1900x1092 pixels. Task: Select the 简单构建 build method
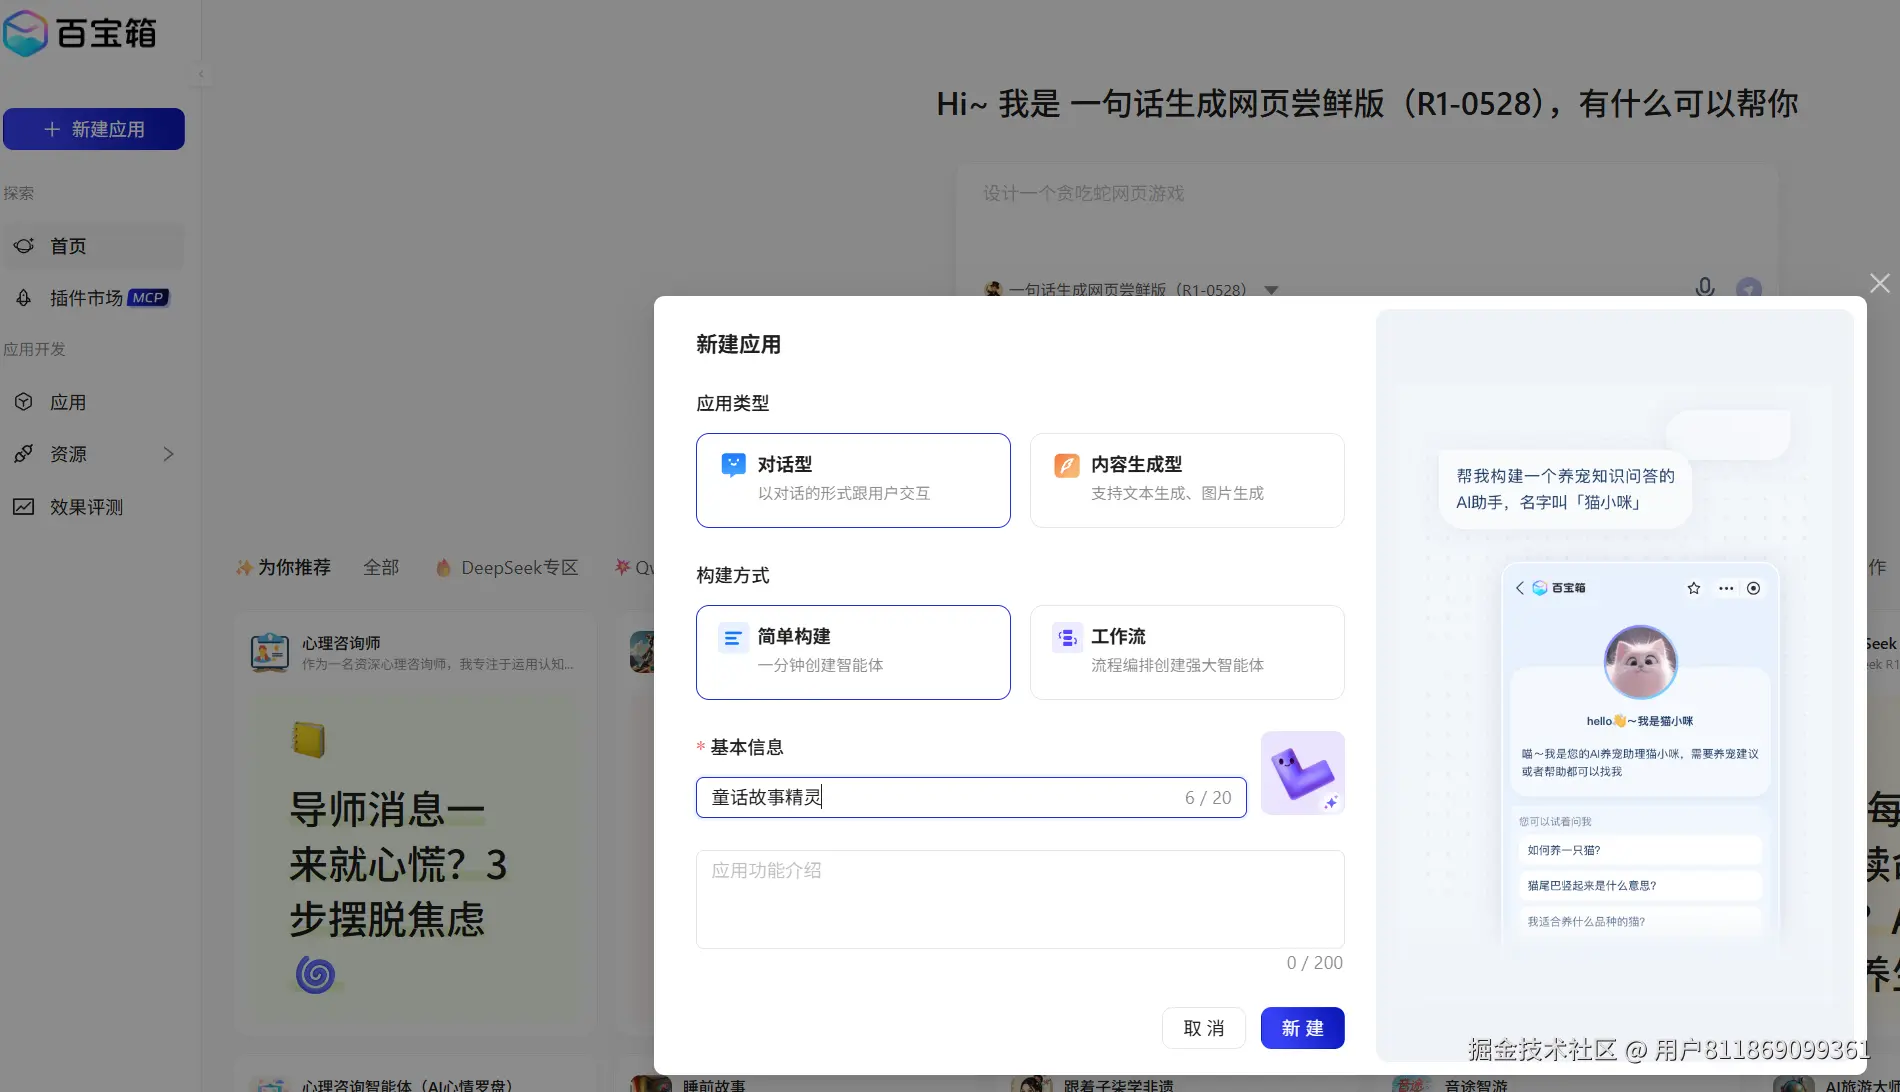point(853,652)
